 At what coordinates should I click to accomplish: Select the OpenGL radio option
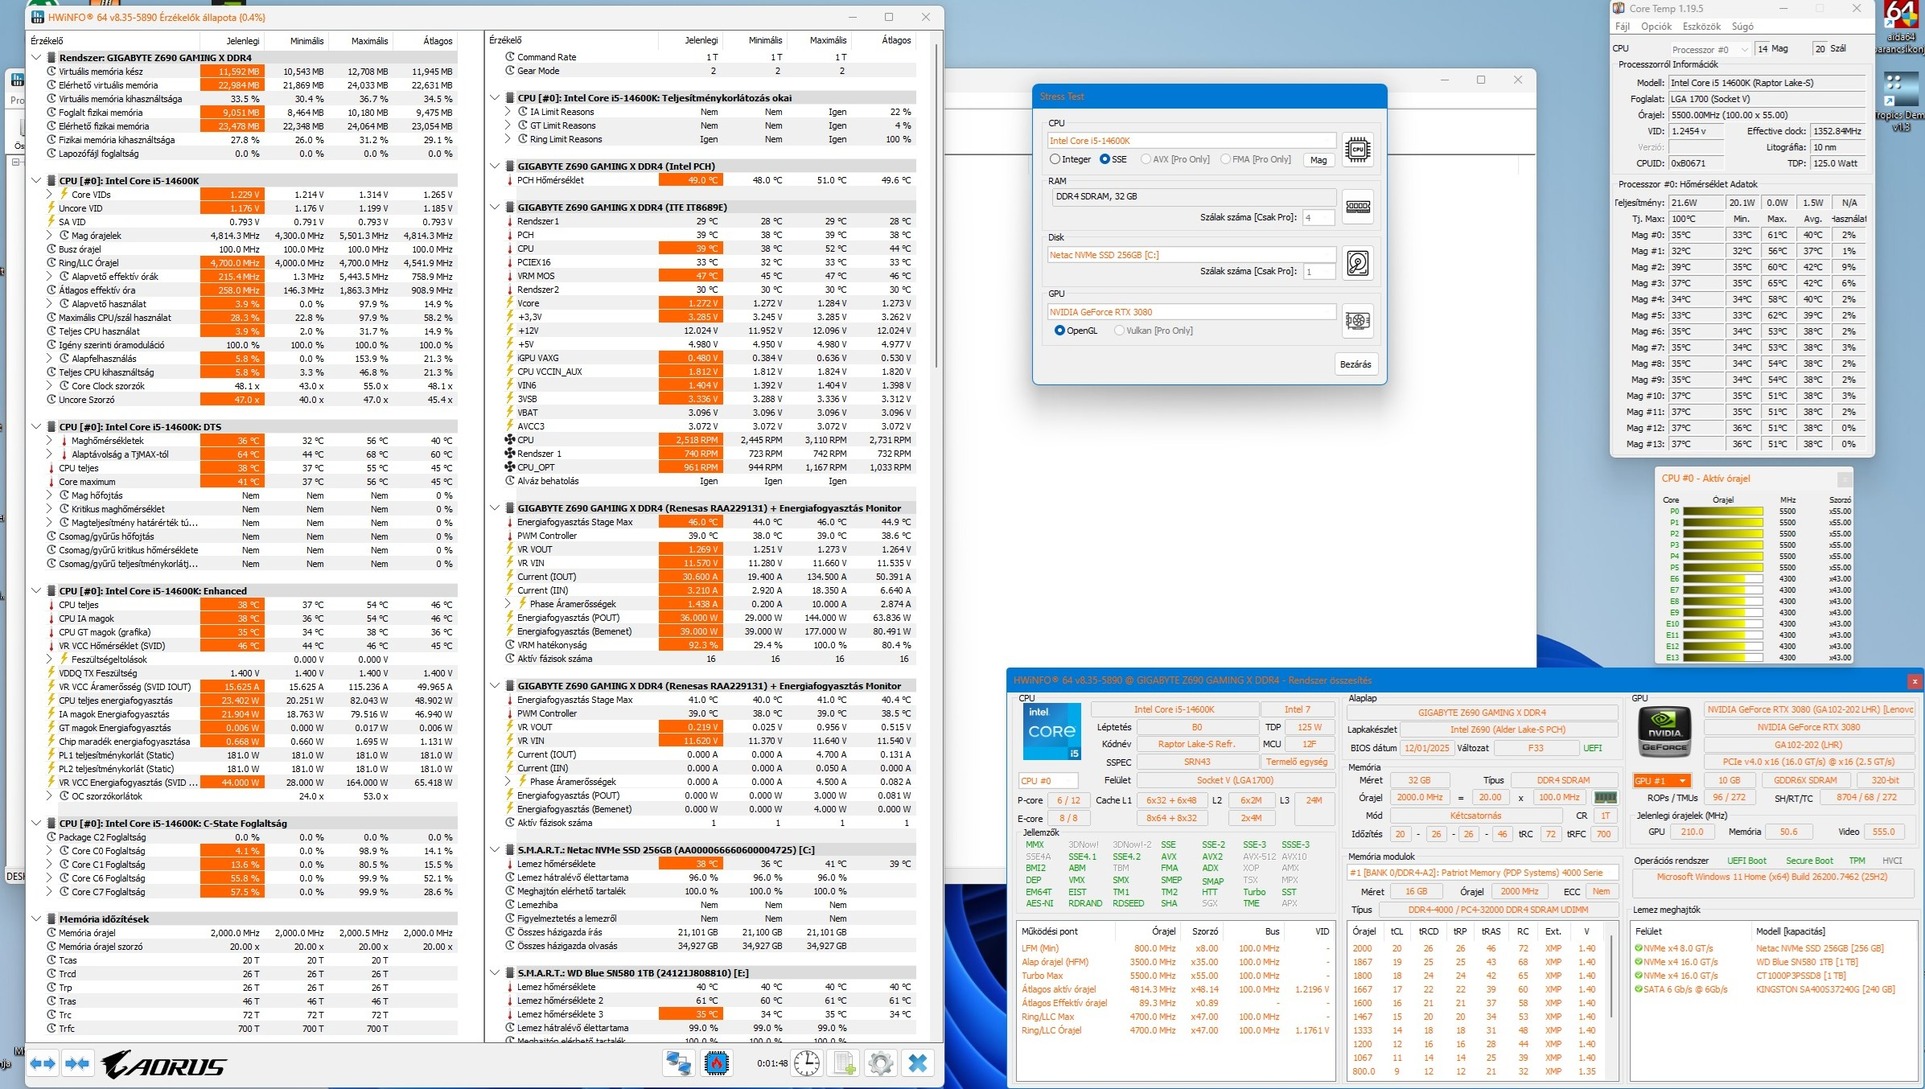(1059, 330)
